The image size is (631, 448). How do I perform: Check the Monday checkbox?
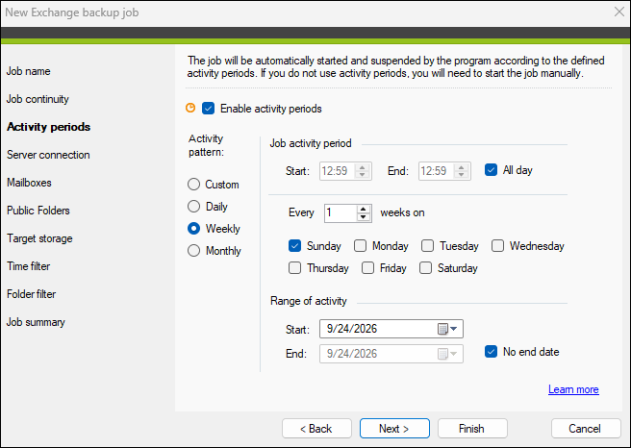tap(360, 246)
